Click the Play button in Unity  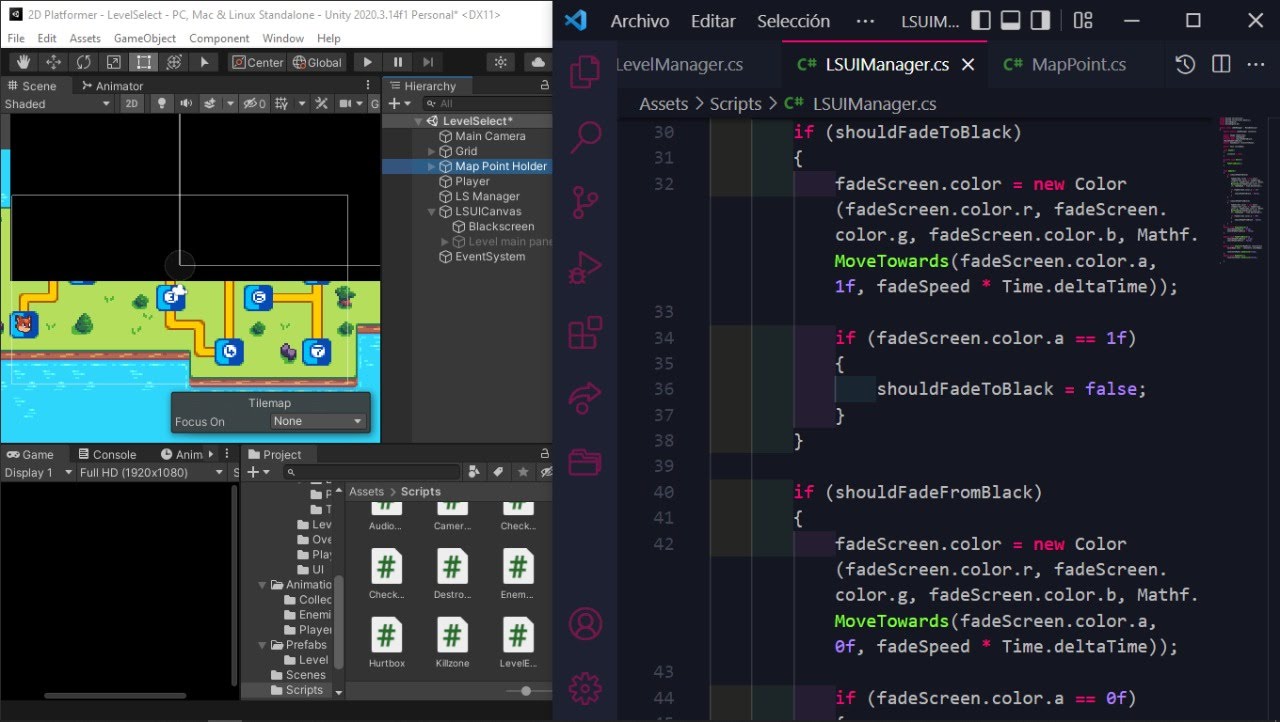[x=368, y=62]
